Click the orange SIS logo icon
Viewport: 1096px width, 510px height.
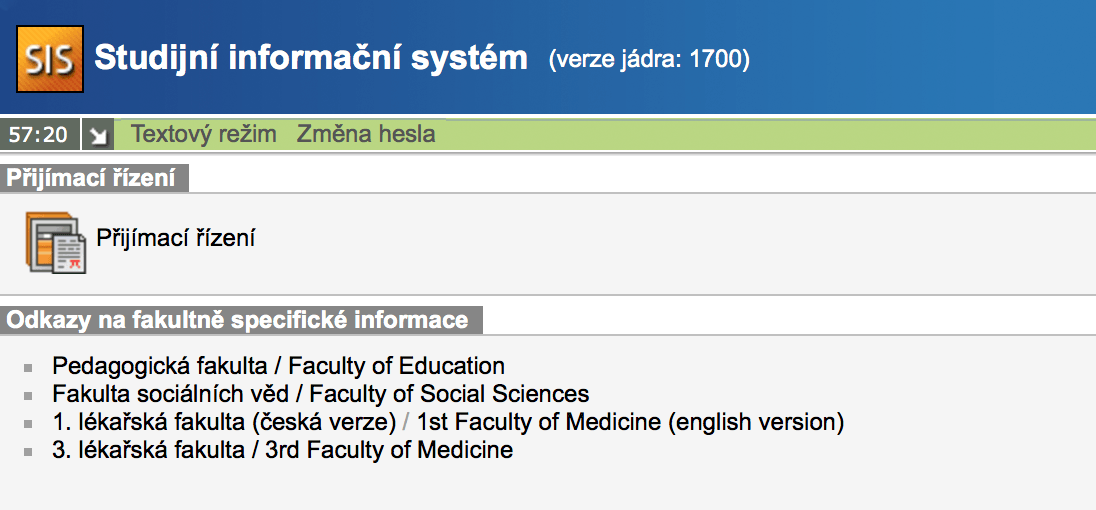click(x=45, y=58)
